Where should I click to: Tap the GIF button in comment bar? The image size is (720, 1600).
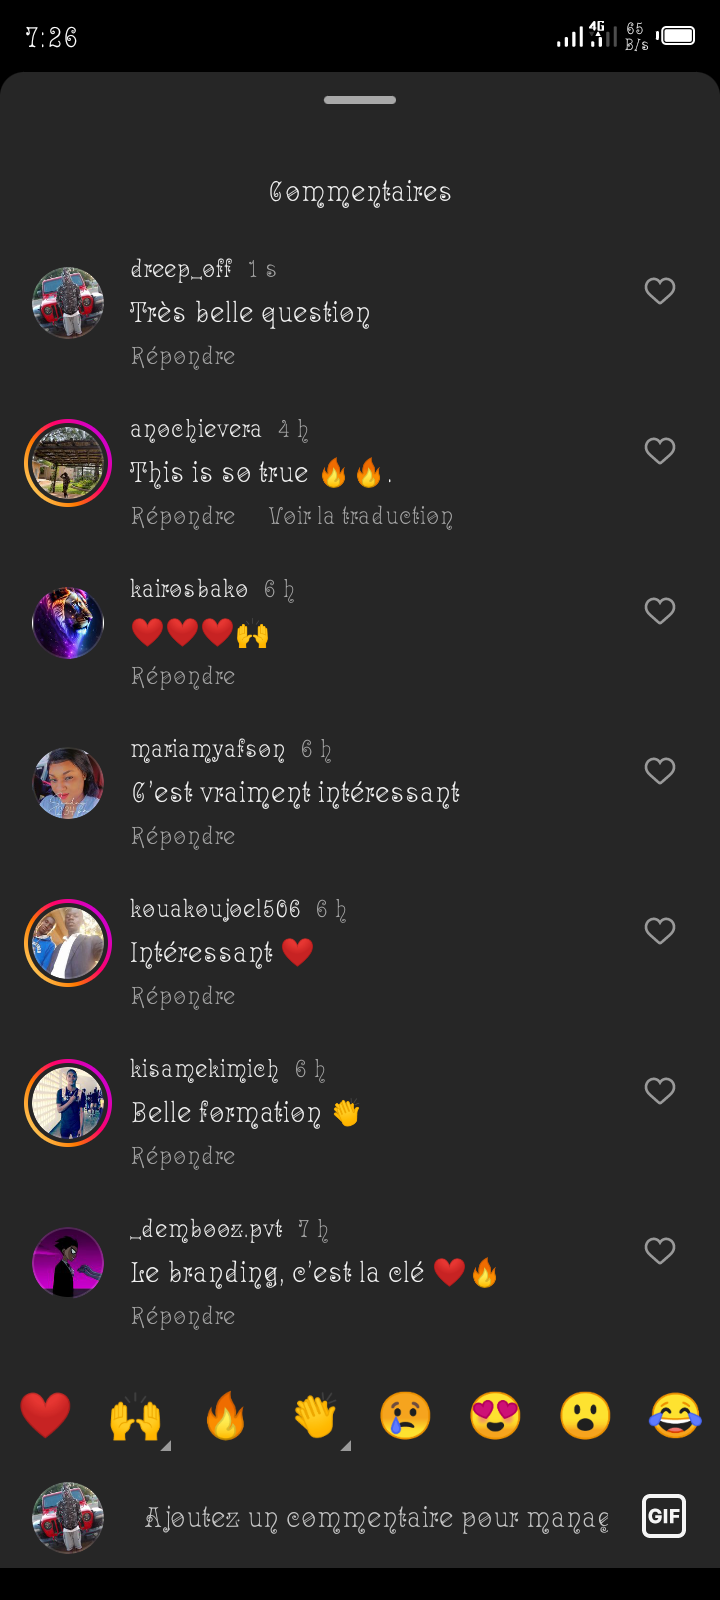[x=663, y=1516]
